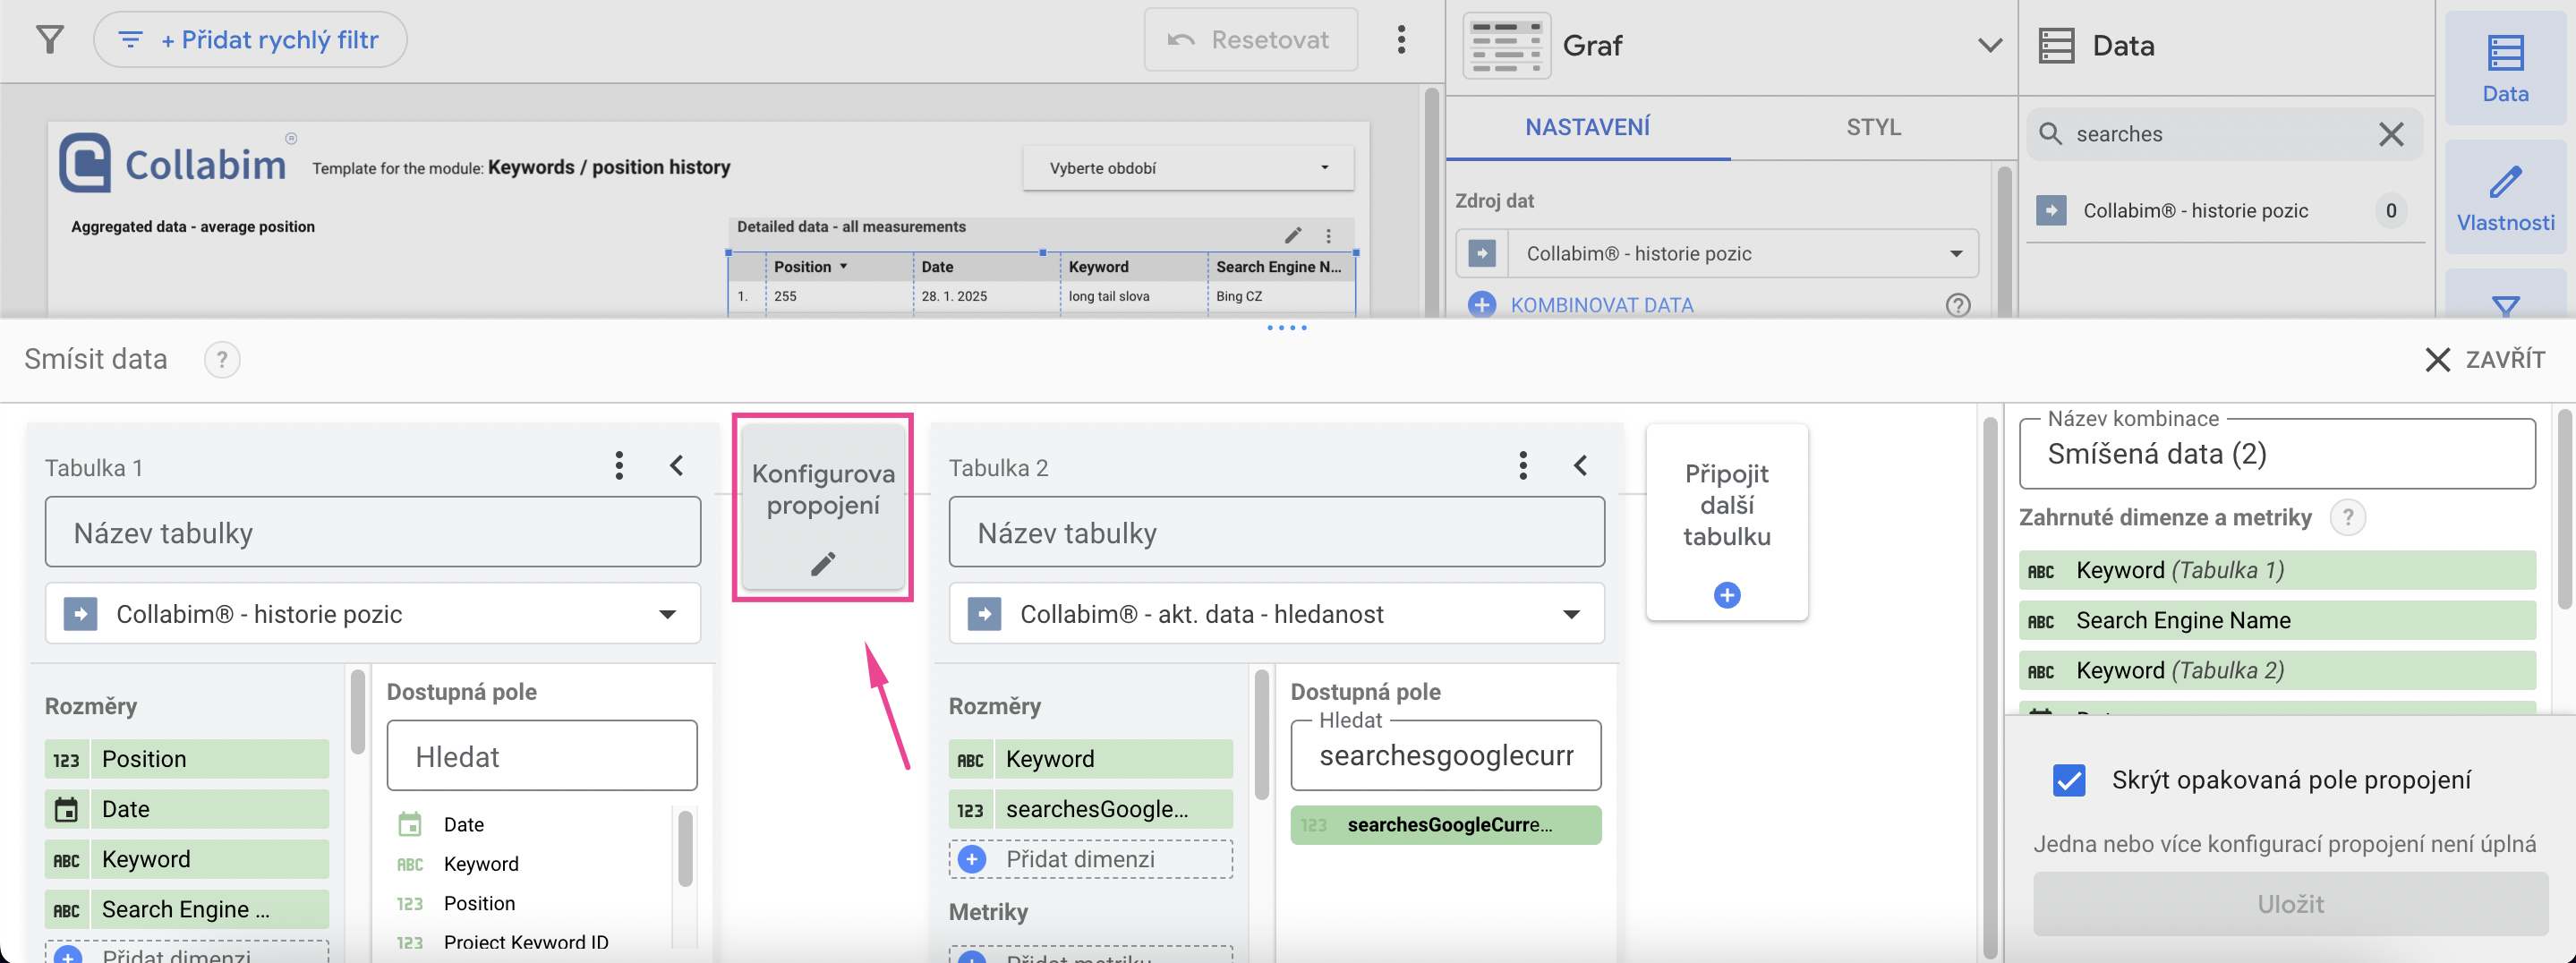The width and height of the screenshot is (2576, 963).
Task: Select Position dimension chip in Tabulka 1
Action: [187, 759]
